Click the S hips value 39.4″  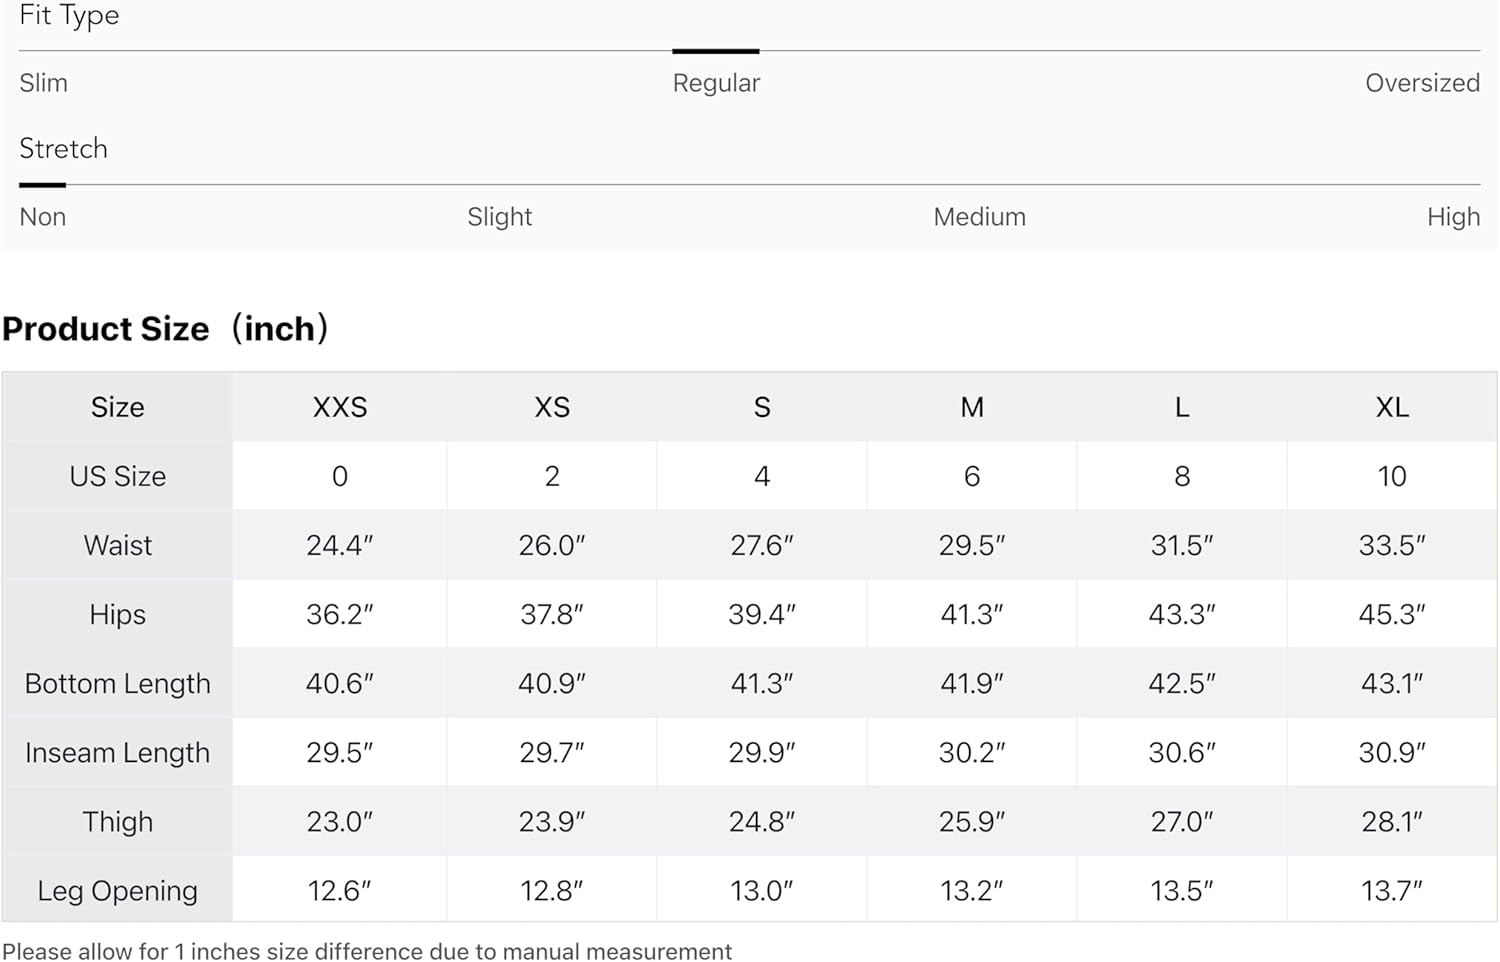click(x=761, y=614)
